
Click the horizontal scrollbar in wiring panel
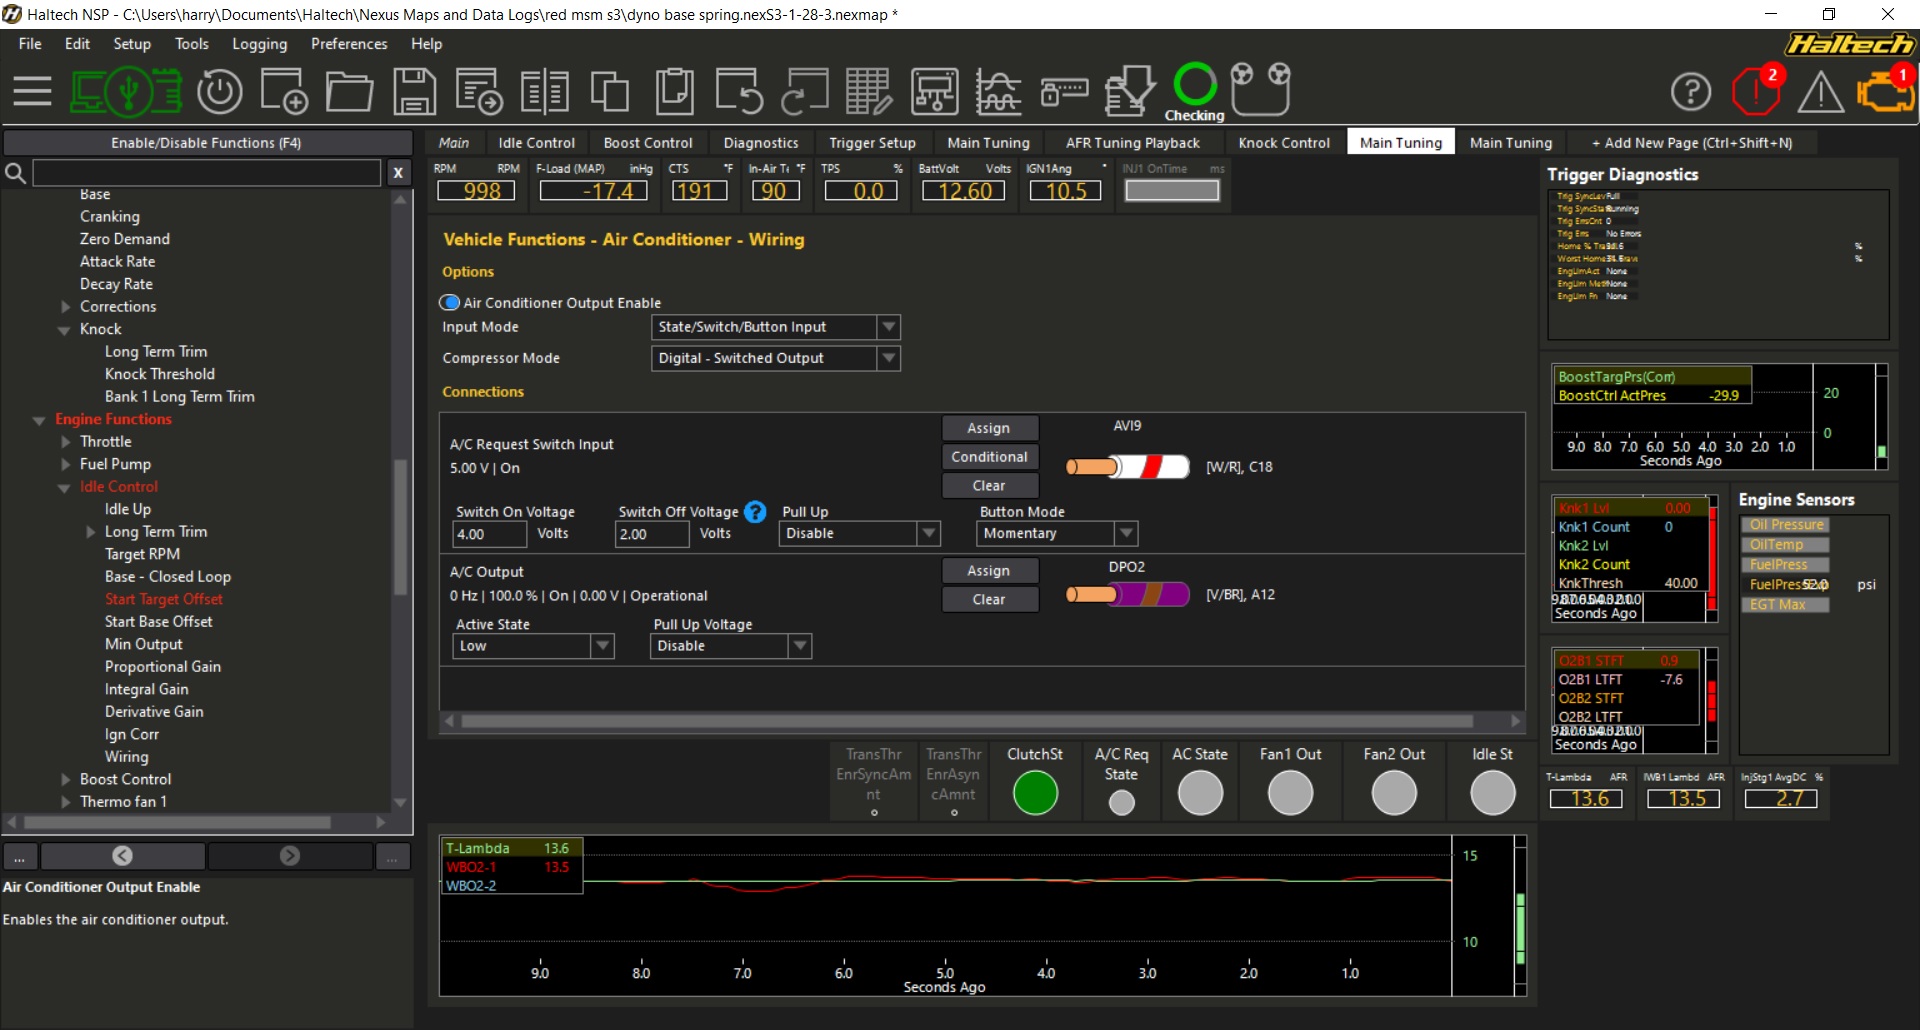click(966, 721)
